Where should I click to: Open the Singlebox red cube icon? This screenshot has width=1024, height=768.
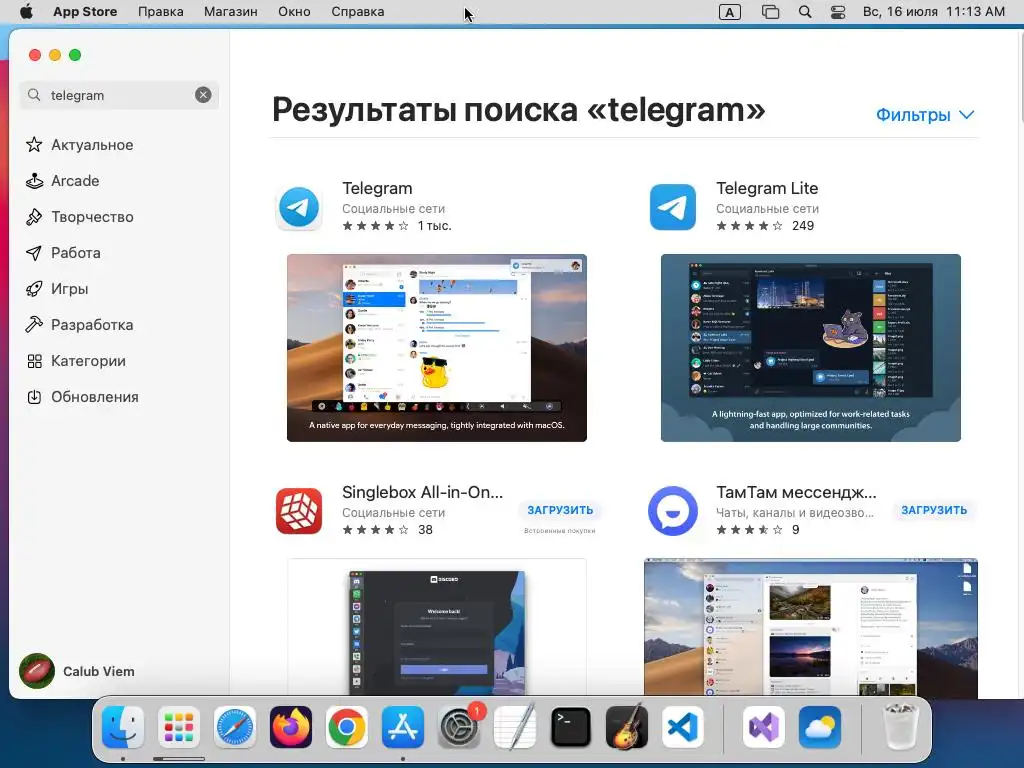tap(299, 511)
